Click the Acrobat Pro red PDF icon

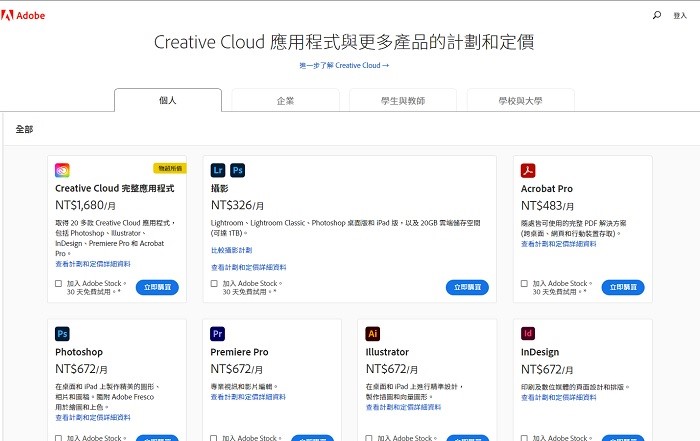pyautogui.click(x=528, y=171)
